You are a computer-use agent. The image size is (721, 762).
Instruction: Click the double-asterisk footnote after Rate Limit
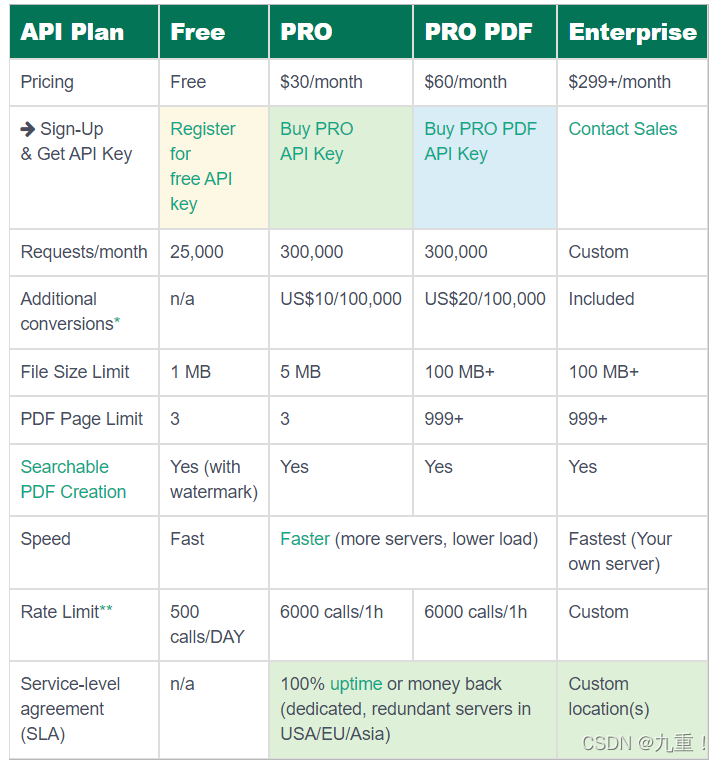tap(106, 609)
